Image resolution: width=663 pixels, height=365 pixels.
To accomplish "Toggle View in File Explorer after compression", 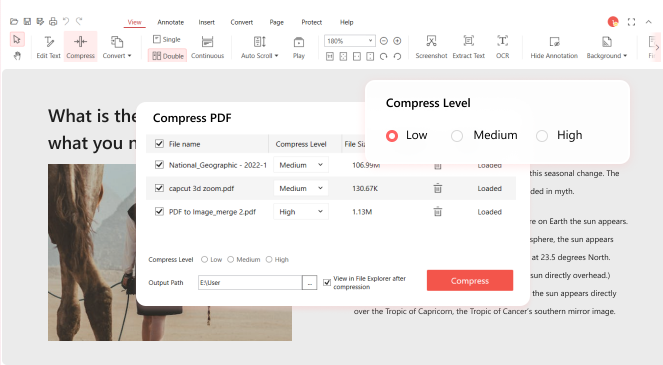I will (x=327, y=283).
